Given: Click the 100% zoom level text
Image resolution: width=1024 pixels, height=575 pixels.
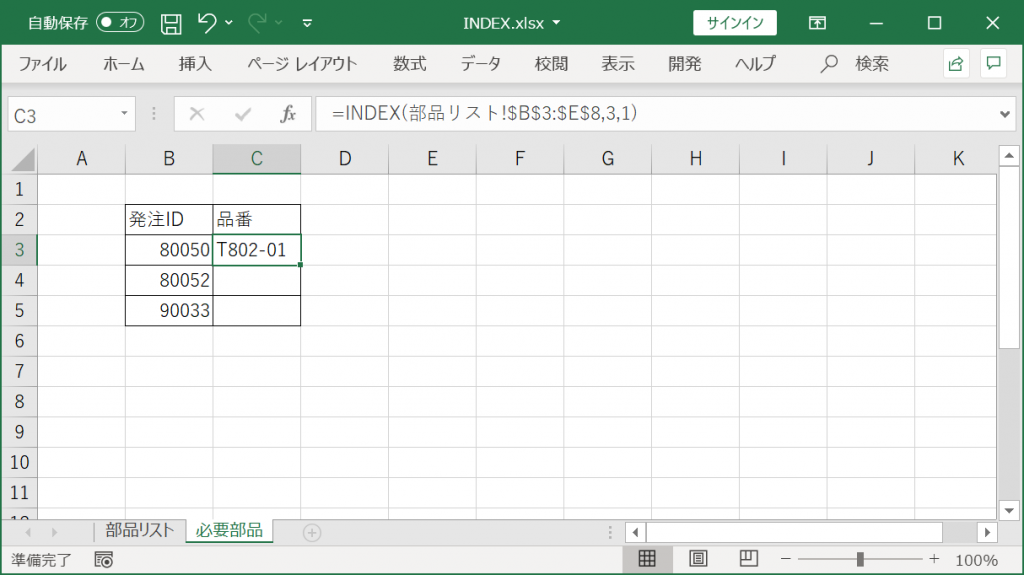Looking at the screenshot, I should (976, 561).
